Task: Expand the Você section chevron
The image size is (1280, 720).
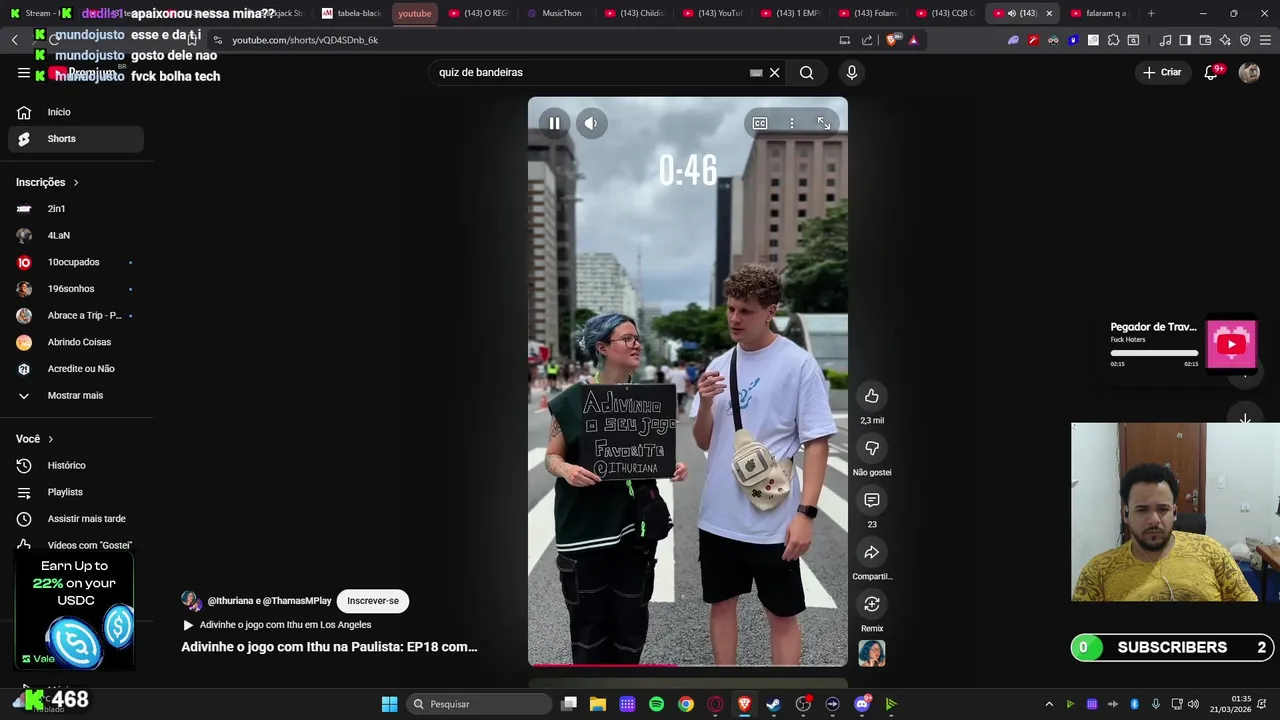Action: 50,439
